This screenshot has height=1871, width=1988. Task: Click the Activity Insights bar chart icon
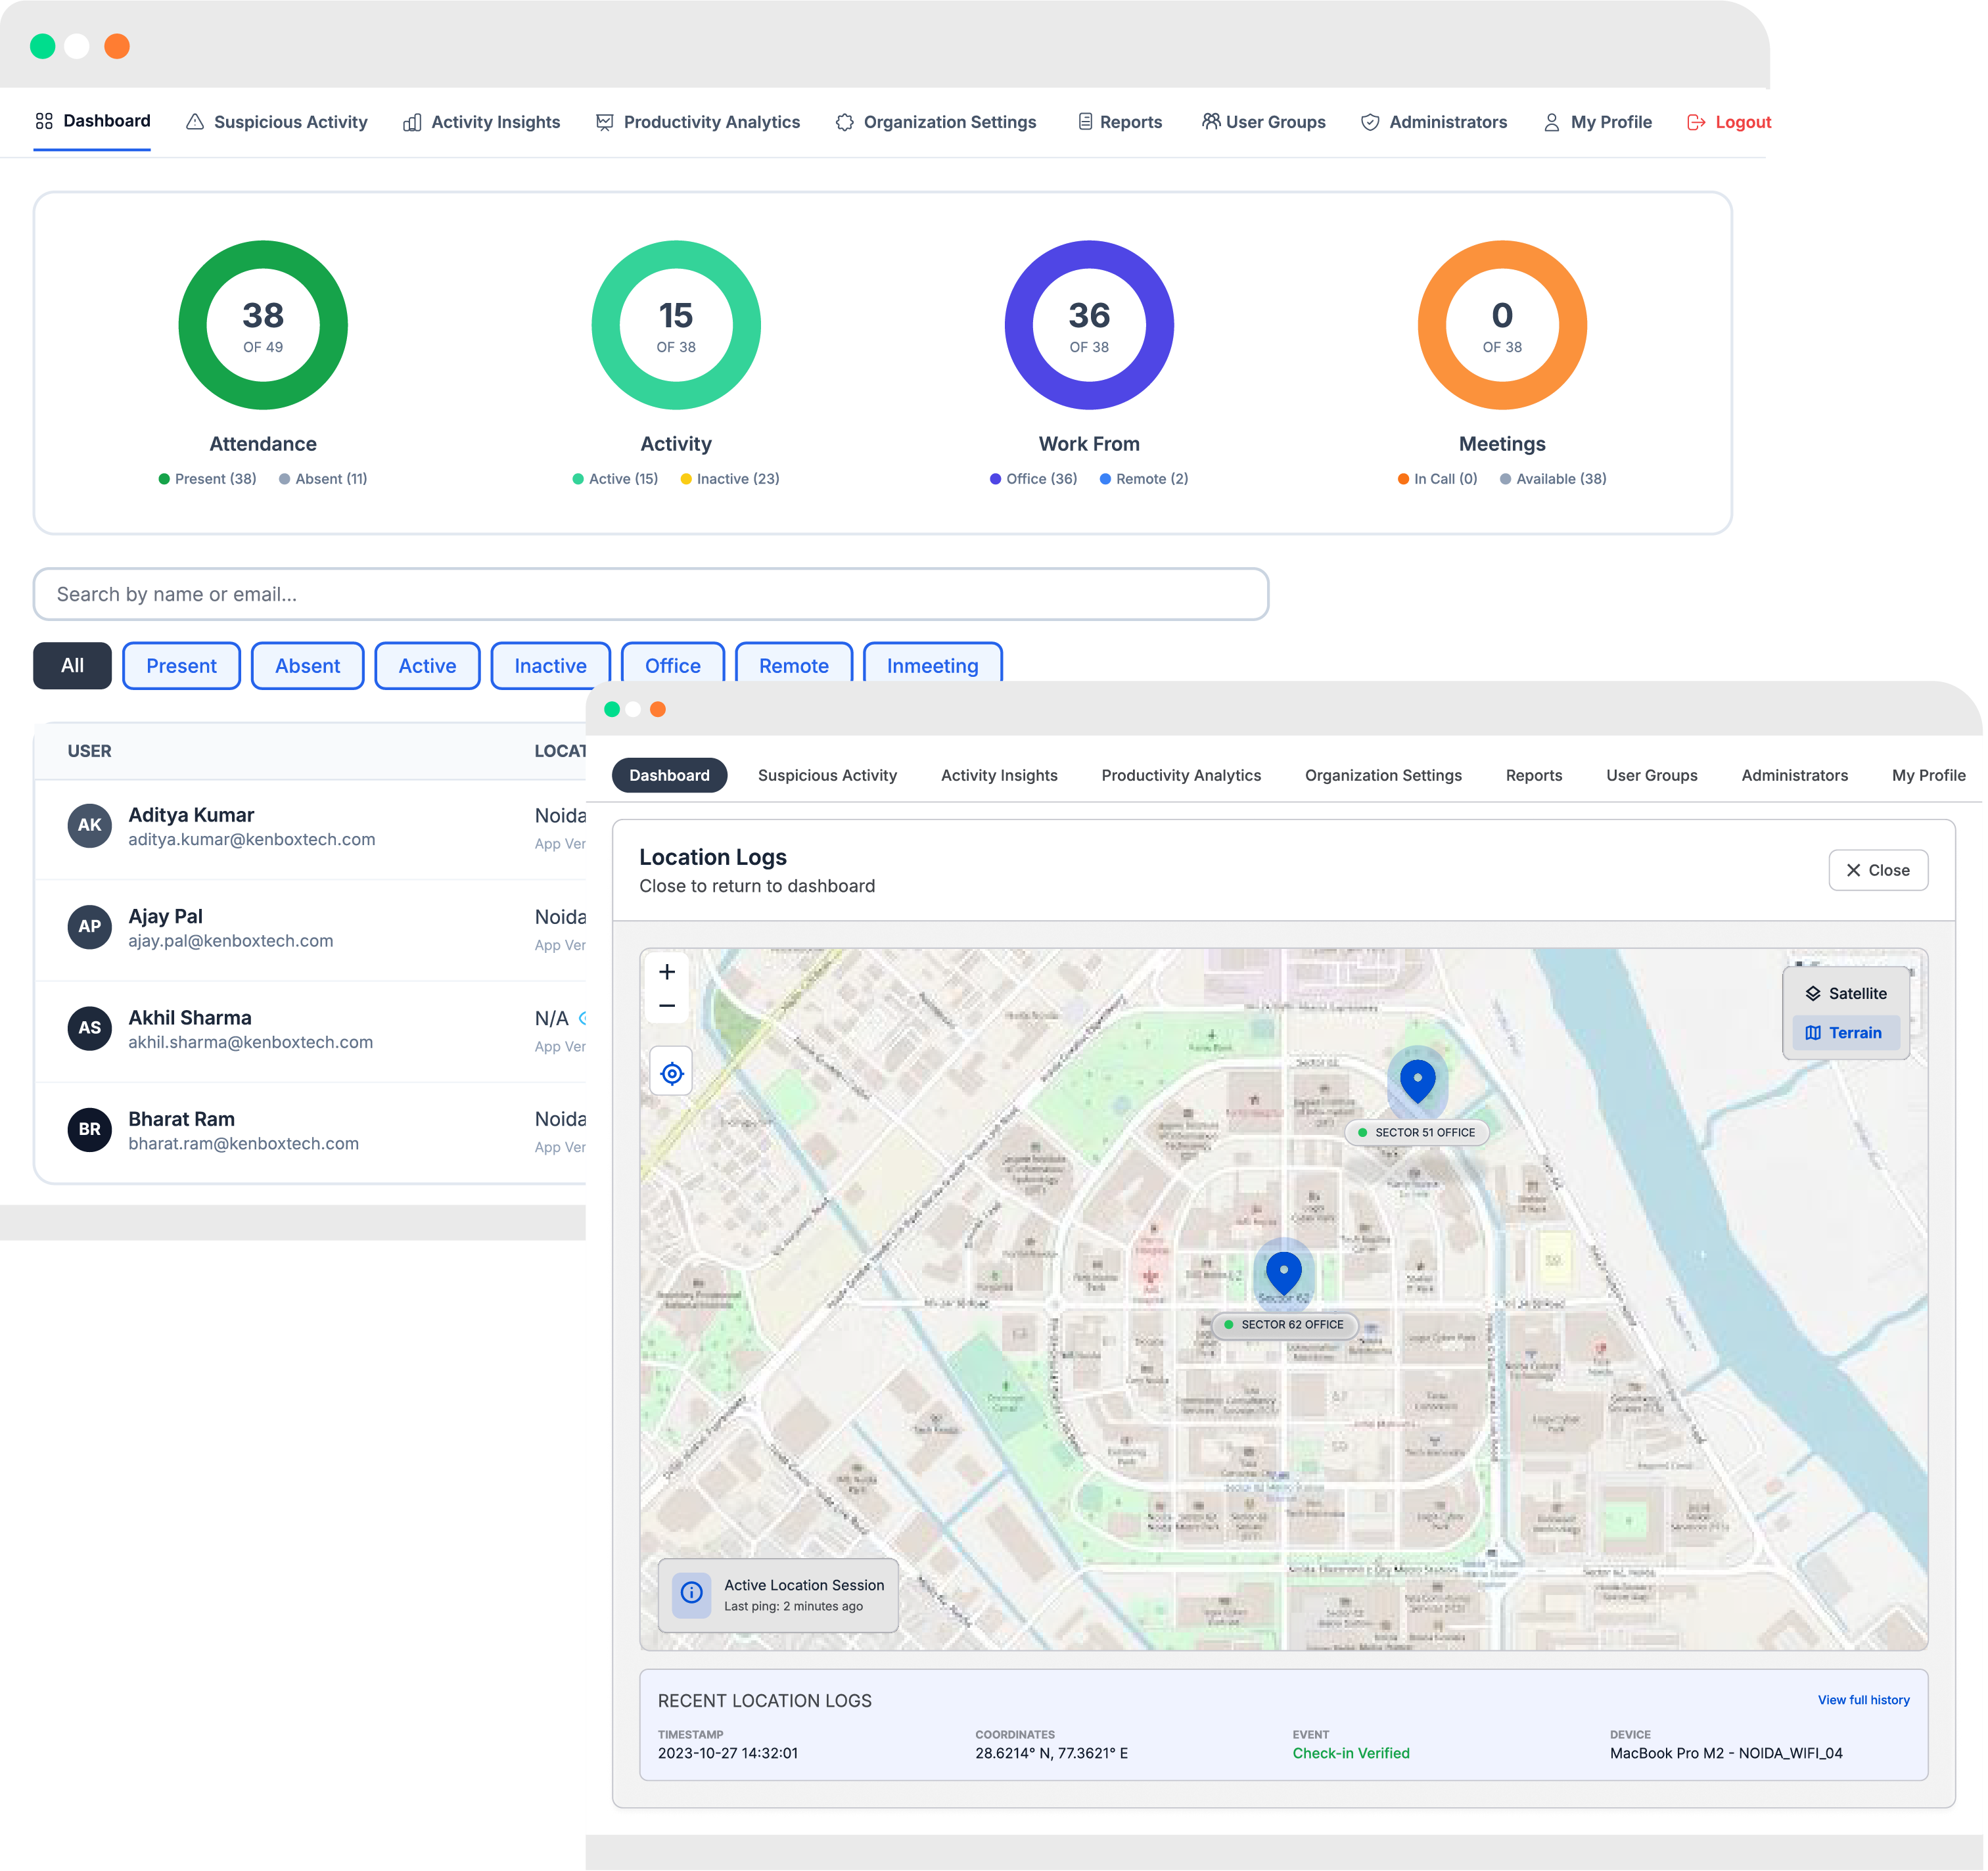[x=412, y=122]
